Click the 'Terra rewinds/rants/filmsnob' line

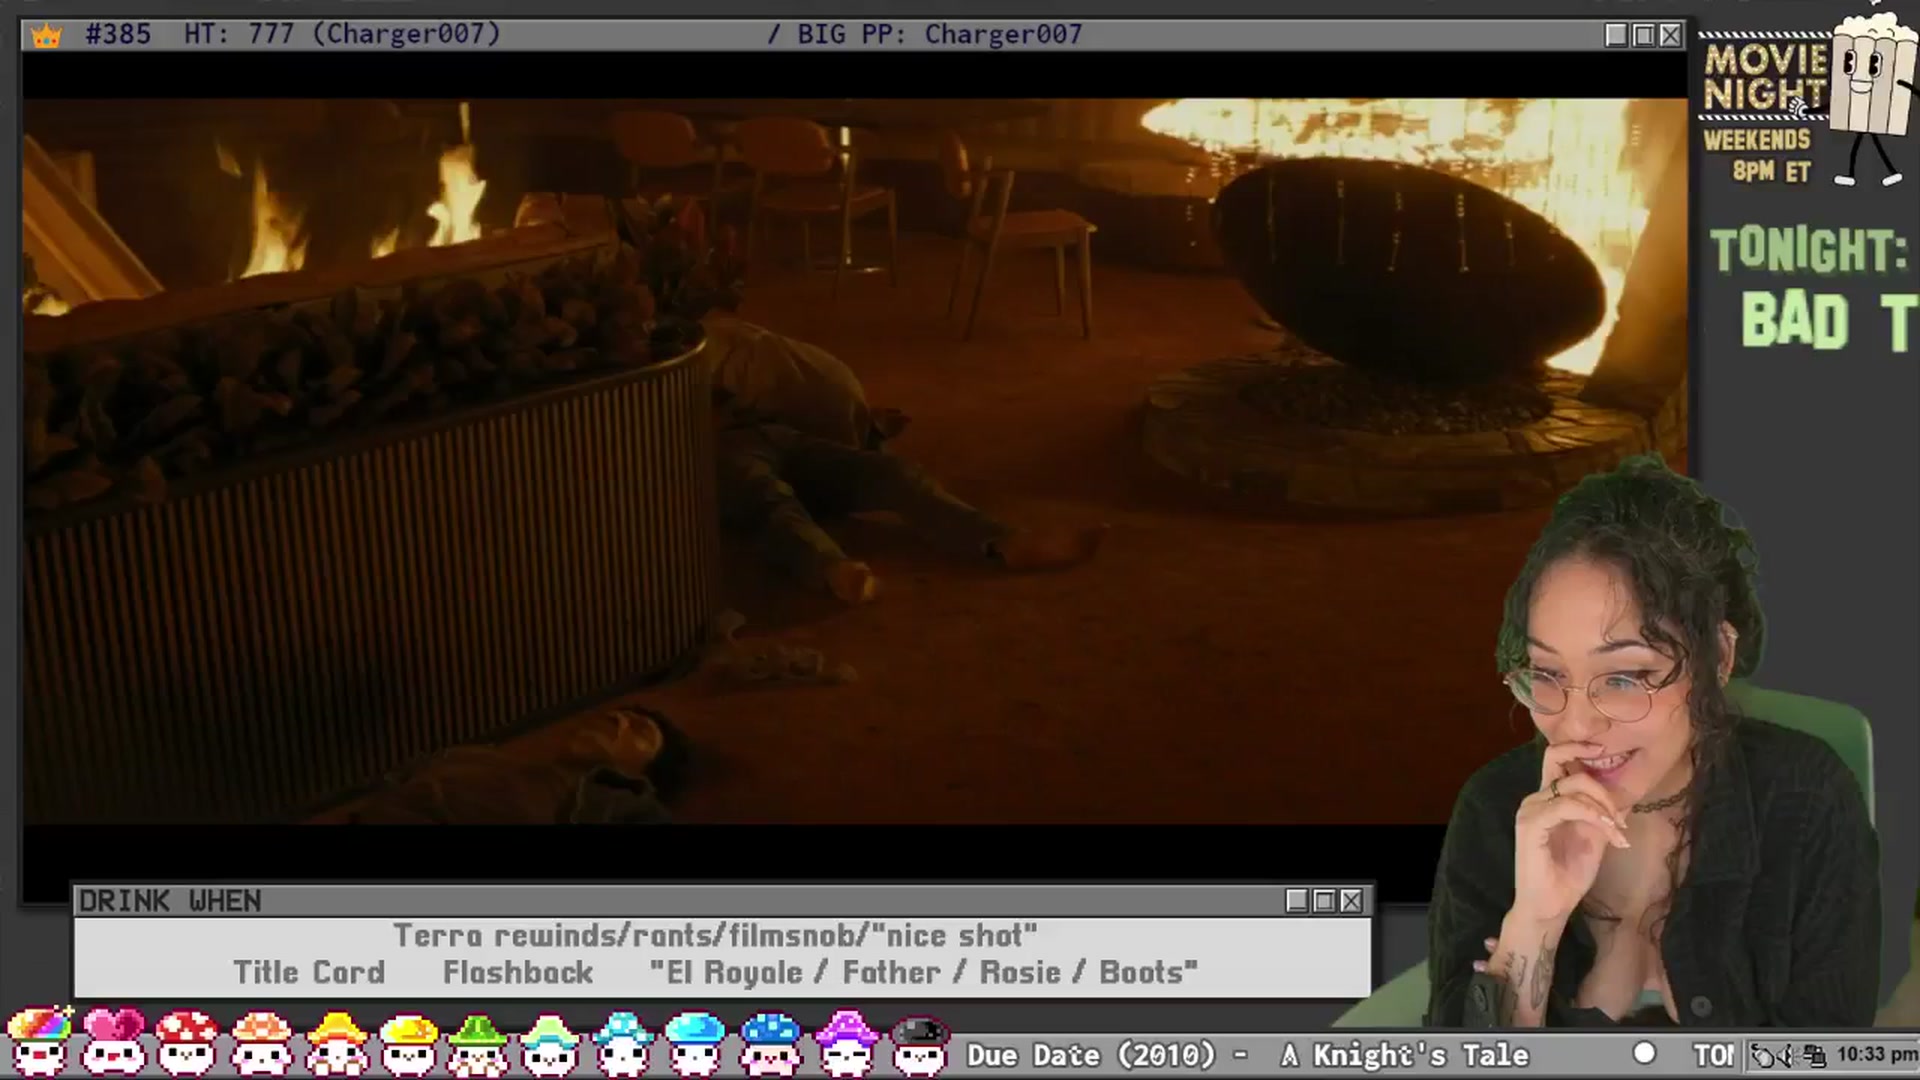click(715, 935)
